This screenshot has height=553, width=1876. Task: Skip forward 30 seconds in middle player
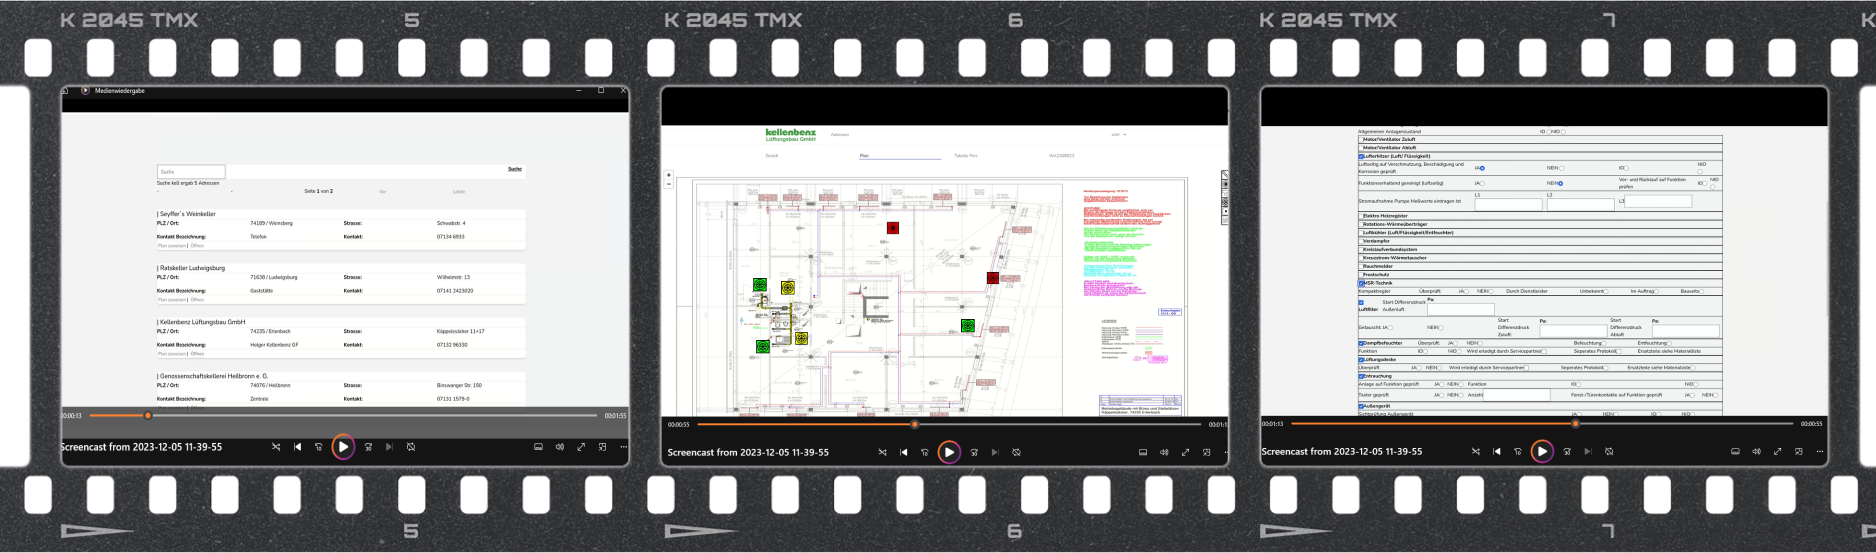pyautogui.click(x=974, y=452)
